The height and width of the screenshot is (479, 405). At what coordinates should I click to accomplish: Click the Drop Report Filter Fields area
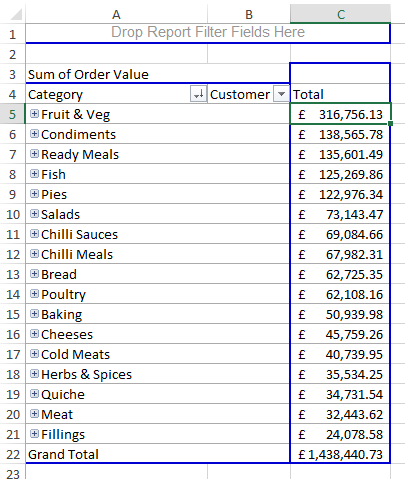coord(208,33)
